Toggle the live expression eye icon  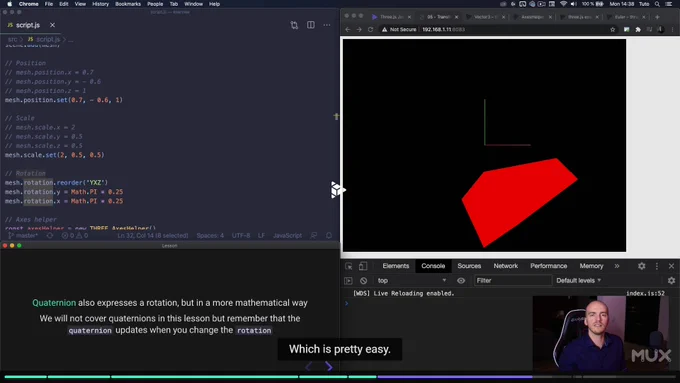coord(461,281)
